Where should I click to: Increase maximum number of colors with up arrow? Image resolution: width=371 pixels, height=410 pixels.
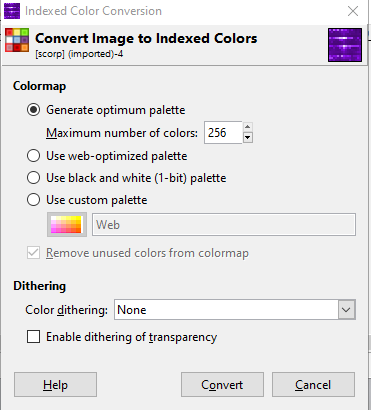[x=247, y=127]
